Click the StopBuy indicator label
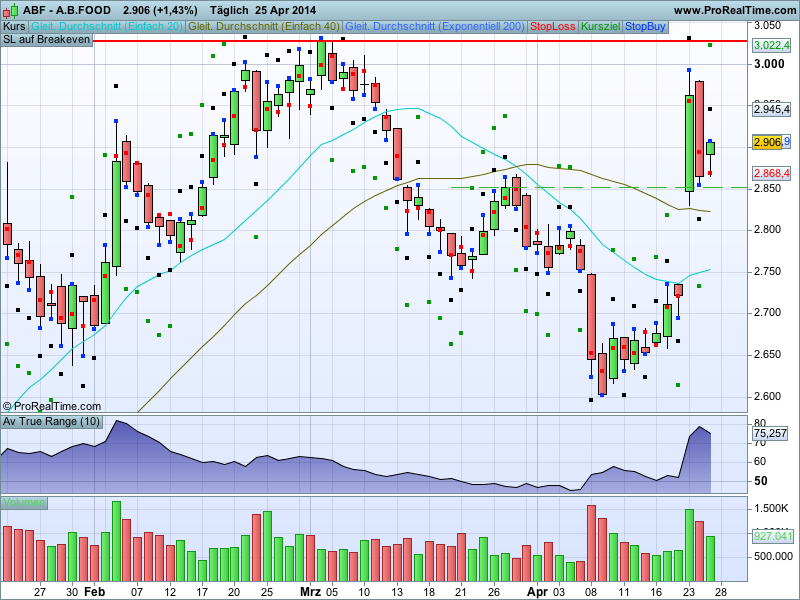Screen dimensions: 800x600 pos(645,27)
